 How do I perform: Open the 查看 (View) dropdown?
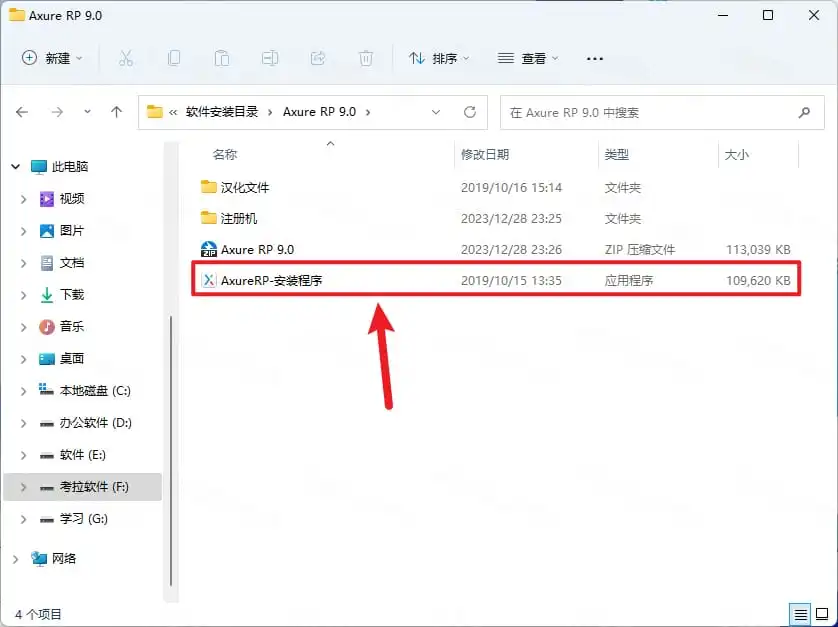click(528, 58)
